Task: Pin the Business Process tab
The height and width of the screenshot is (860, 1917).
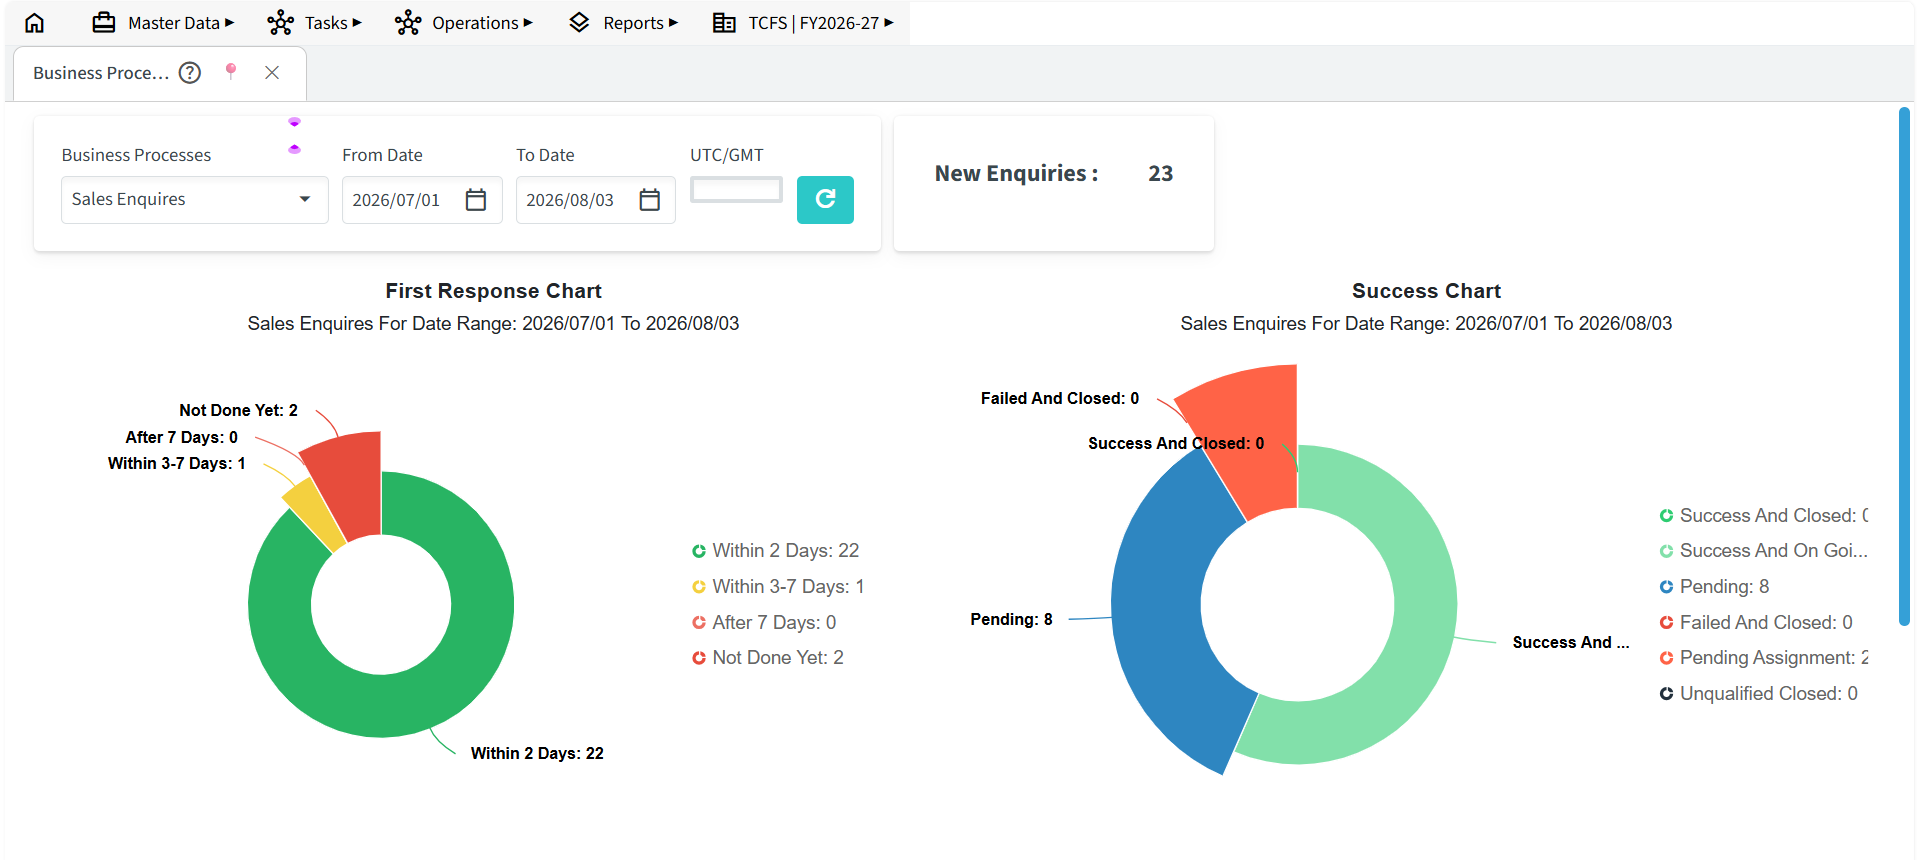Action: 231,71
